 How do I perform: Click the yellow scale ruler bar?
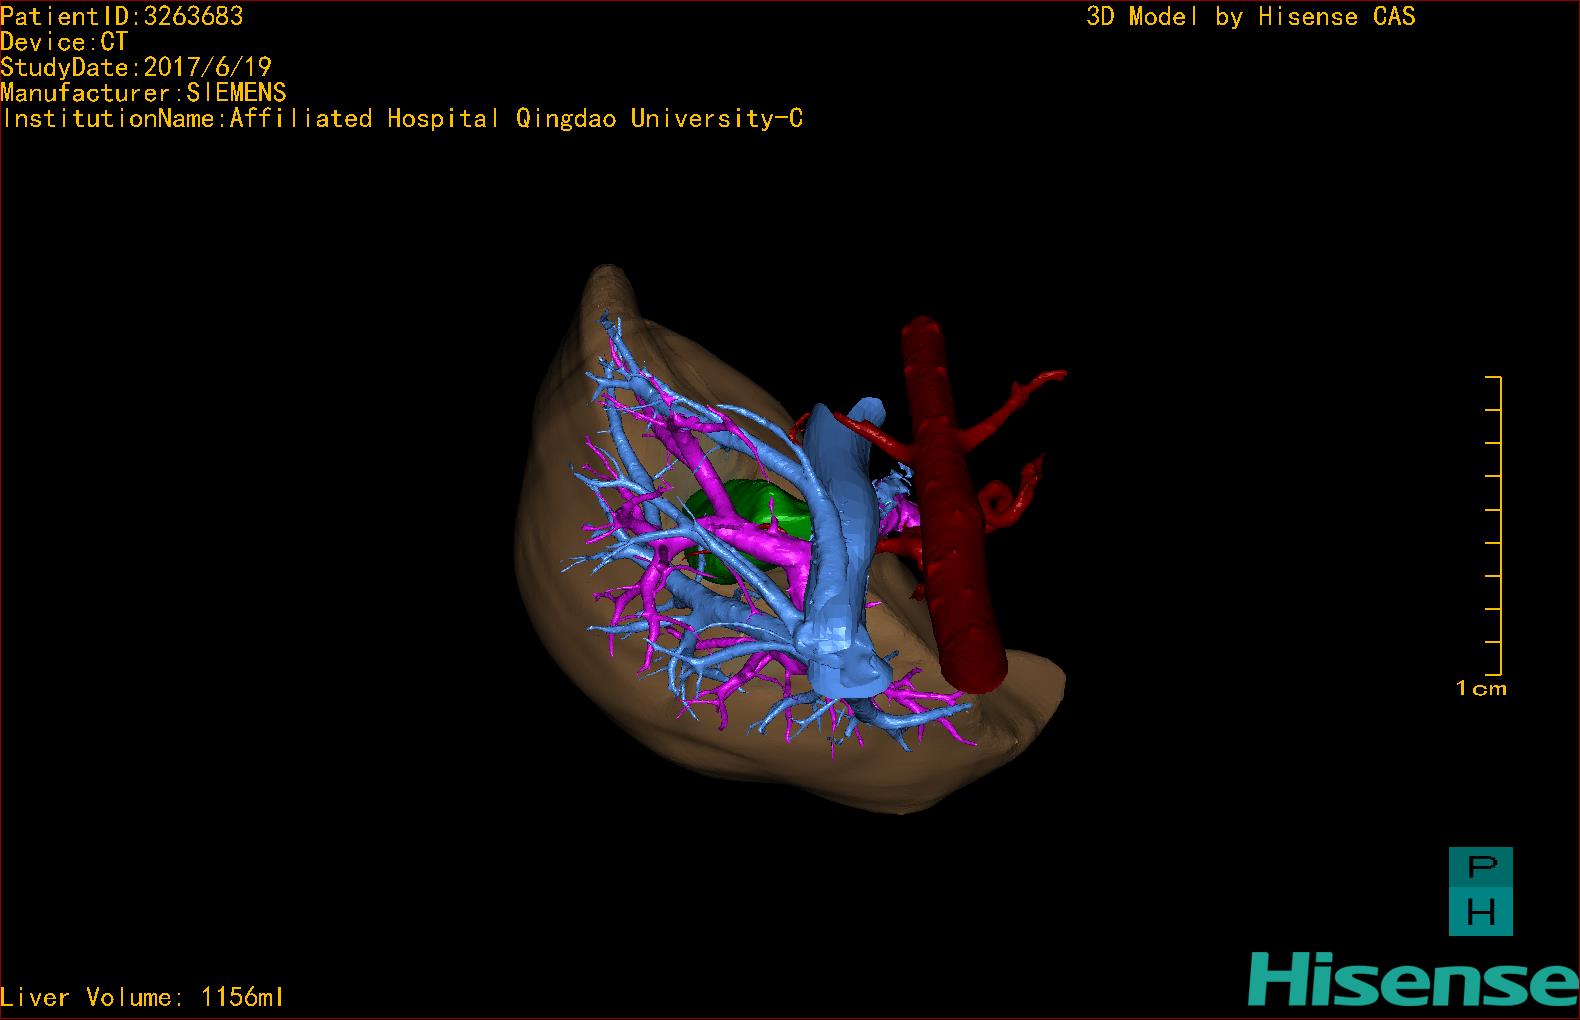[x=1499, y=525]
